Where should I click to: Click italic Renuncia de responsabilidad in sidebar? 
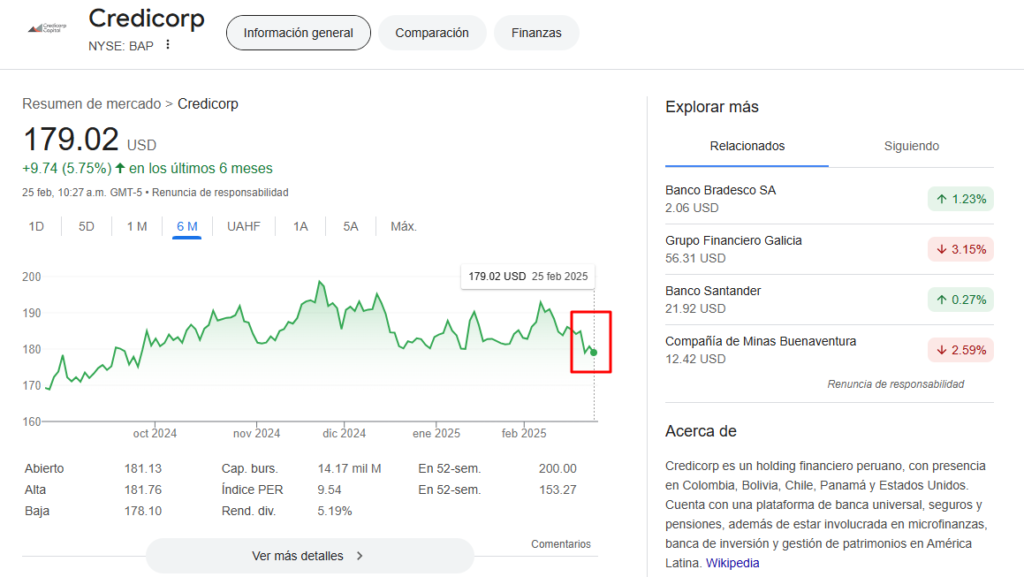click(x=895, y=384)
